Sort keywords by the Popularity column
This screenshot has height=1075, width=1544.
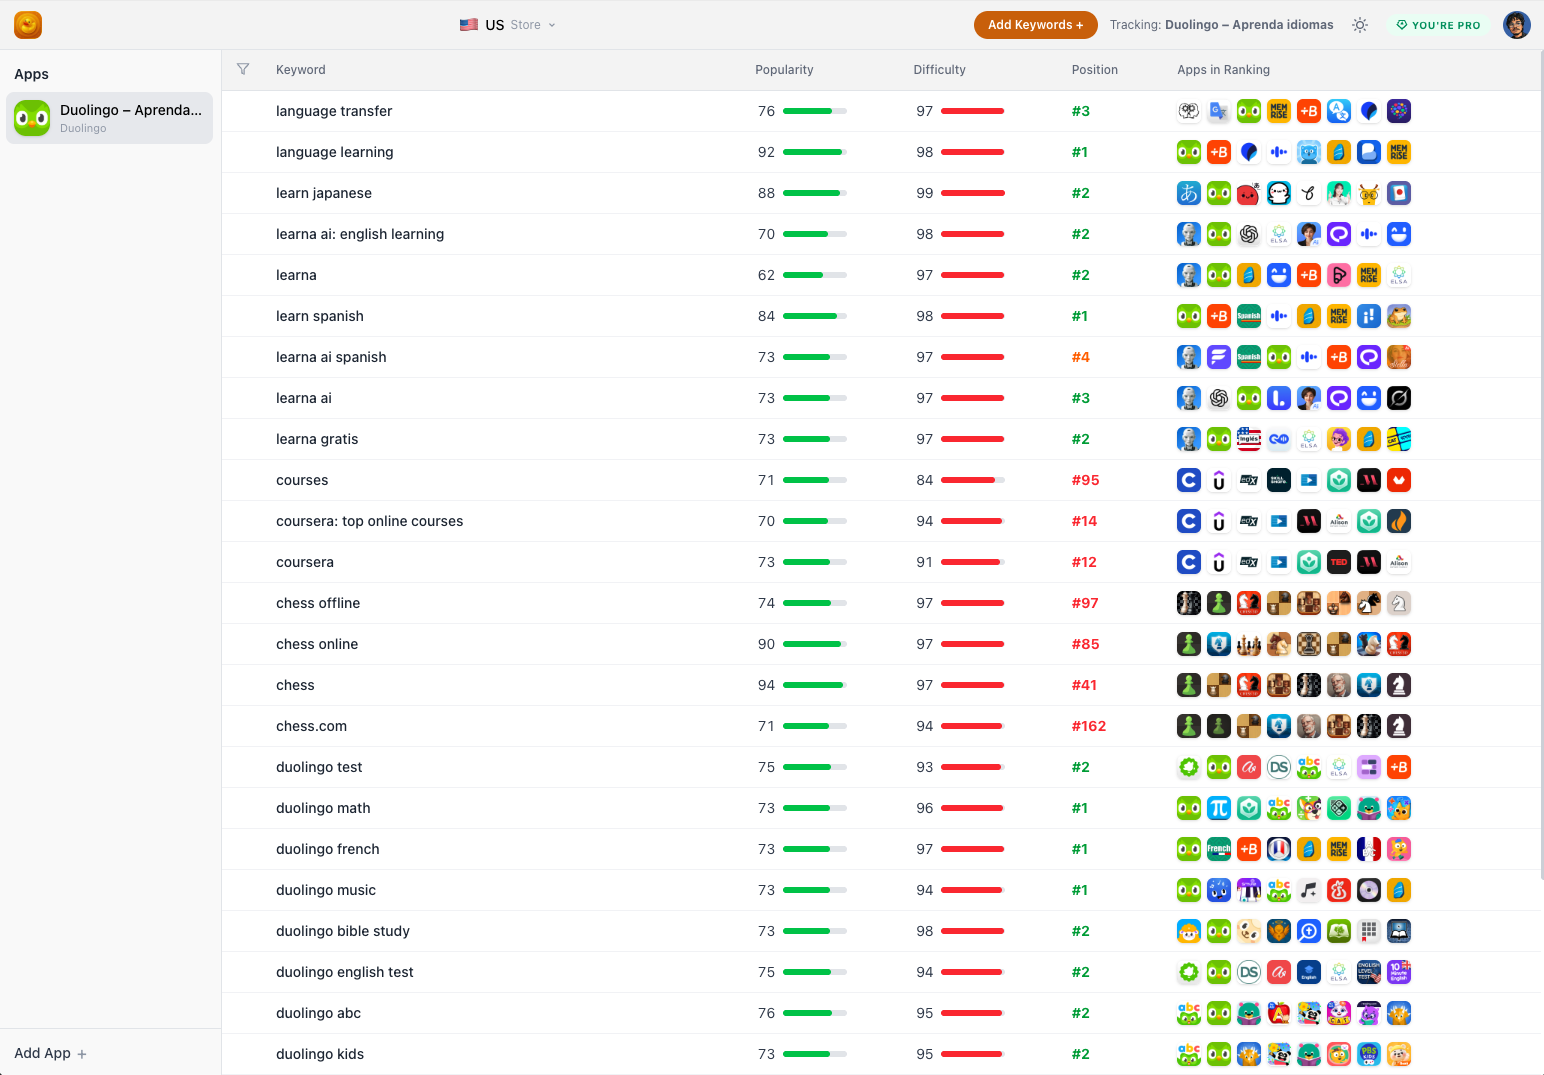[783, 69]
